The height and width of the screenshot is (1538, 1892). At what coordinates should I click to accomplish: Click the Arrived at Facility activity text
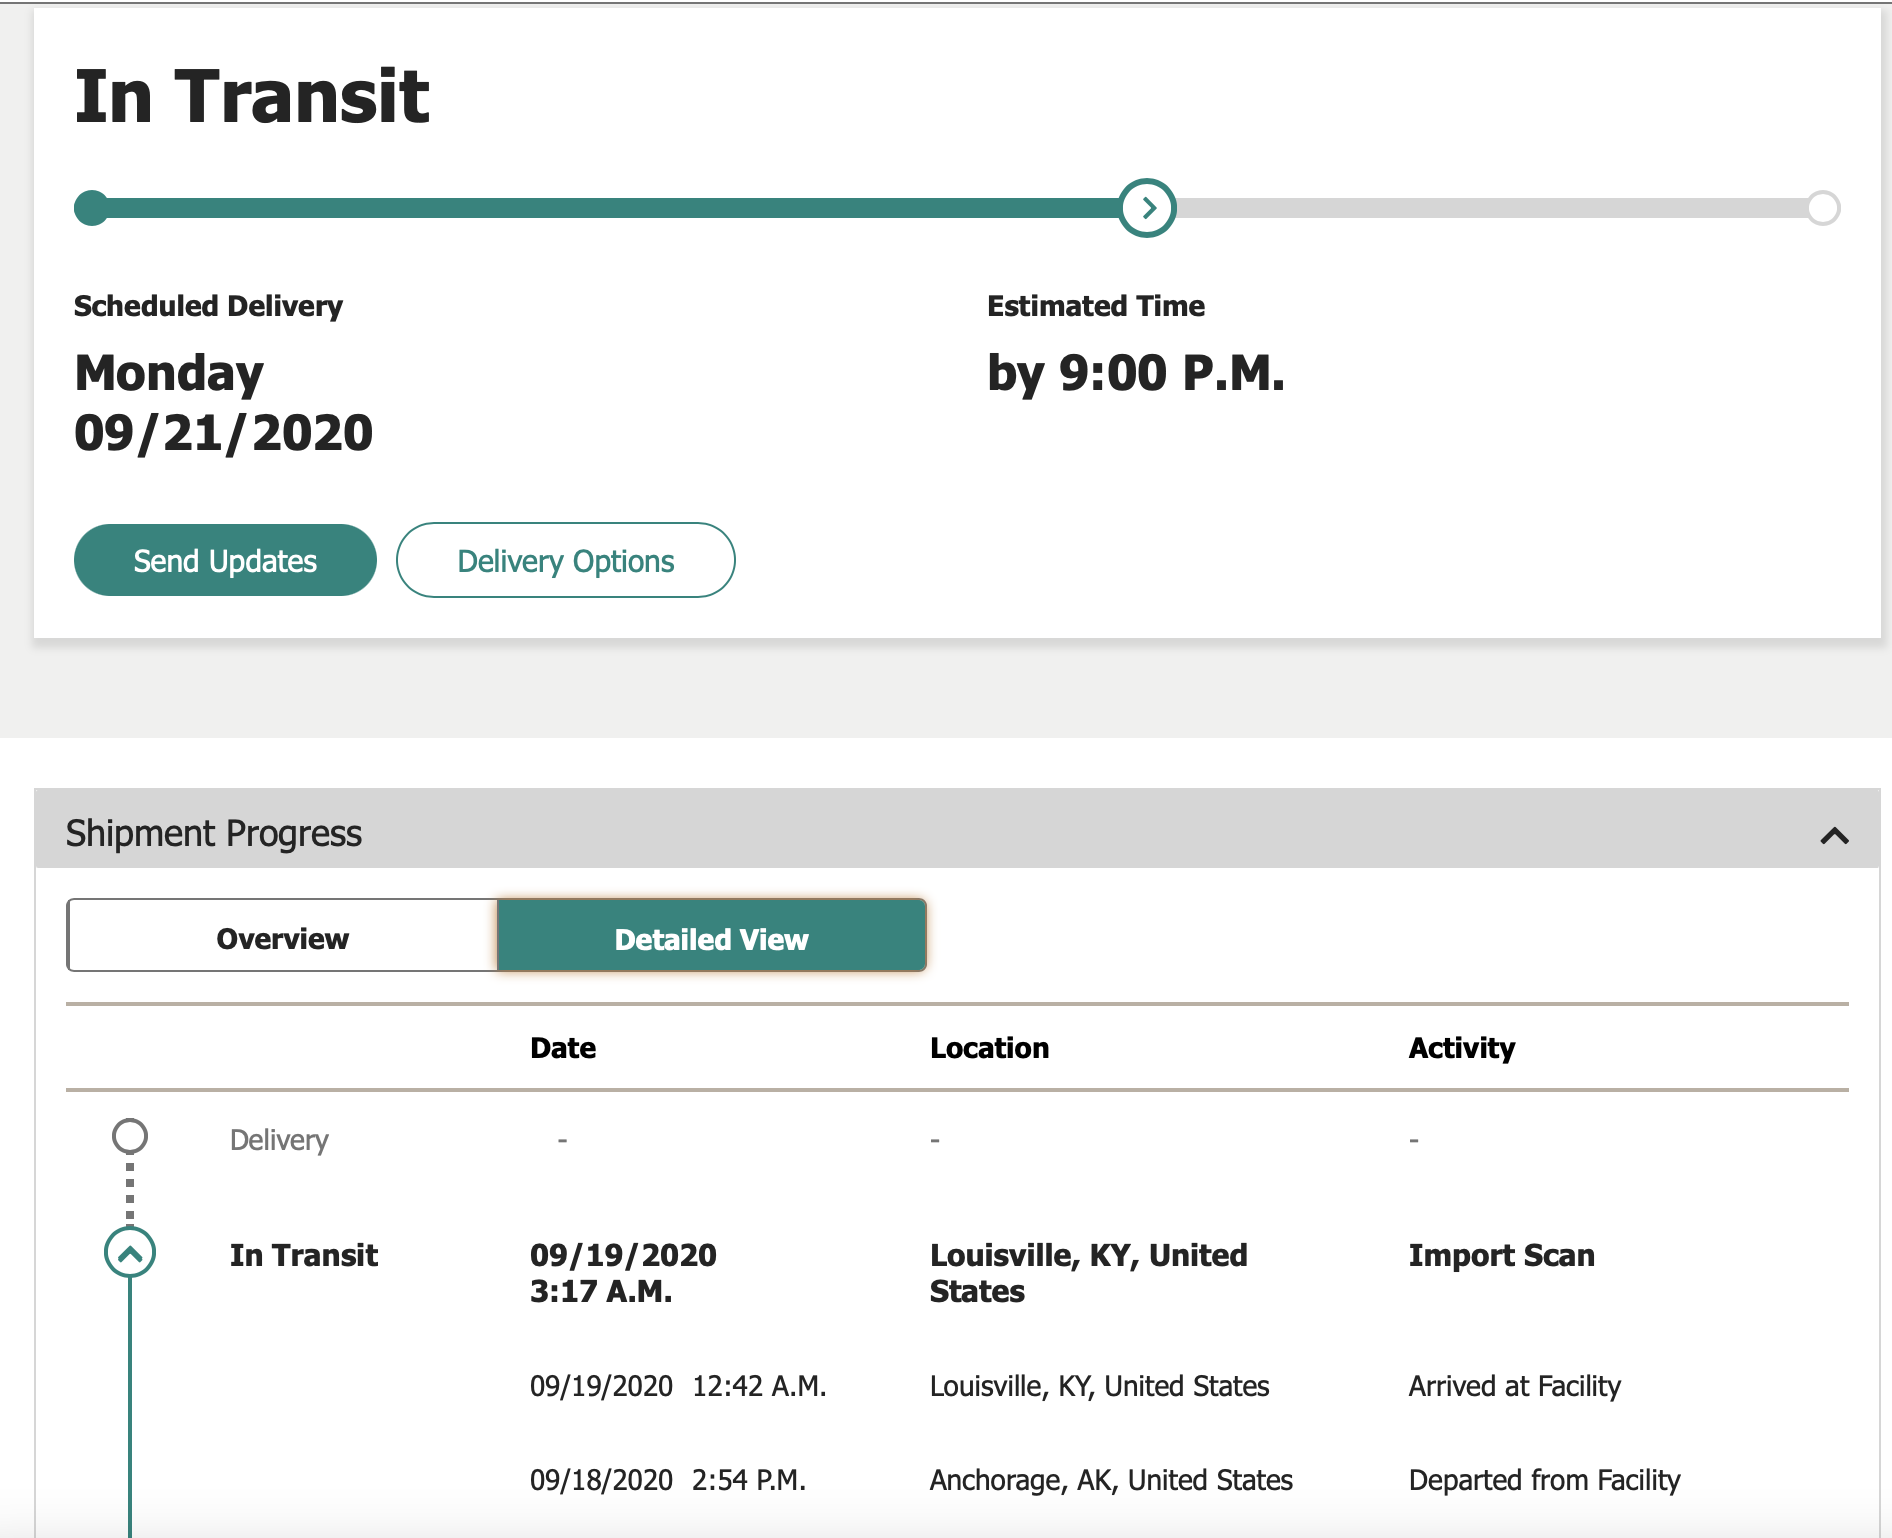point(1514,1386)
